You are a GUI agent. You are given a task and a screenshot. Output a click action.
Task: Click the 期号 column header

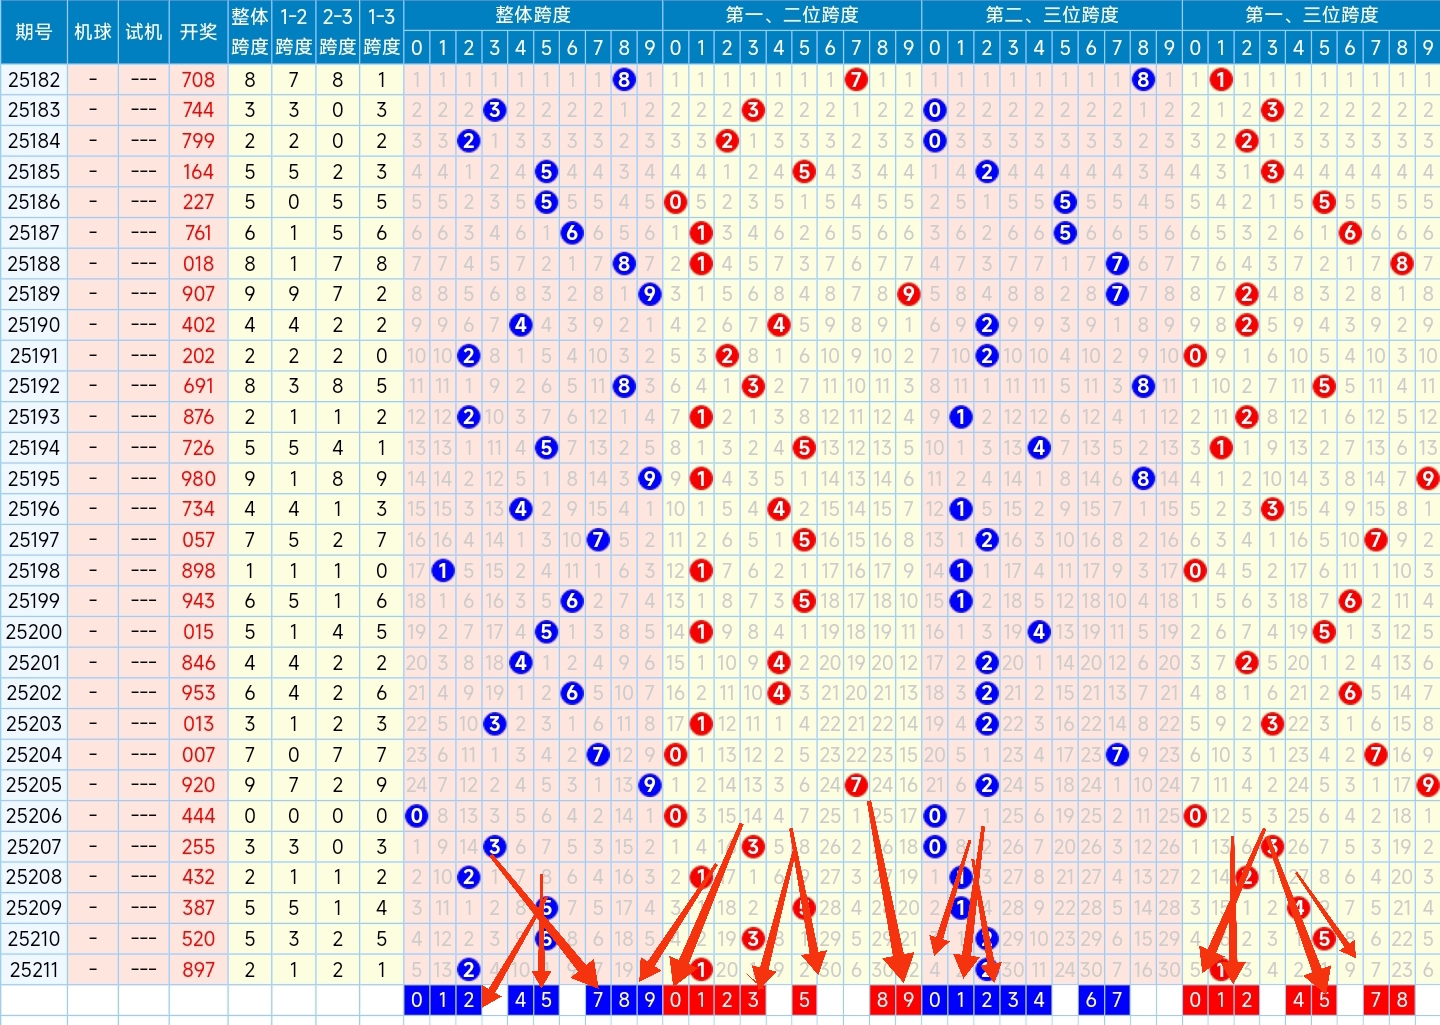coord(34,32)
